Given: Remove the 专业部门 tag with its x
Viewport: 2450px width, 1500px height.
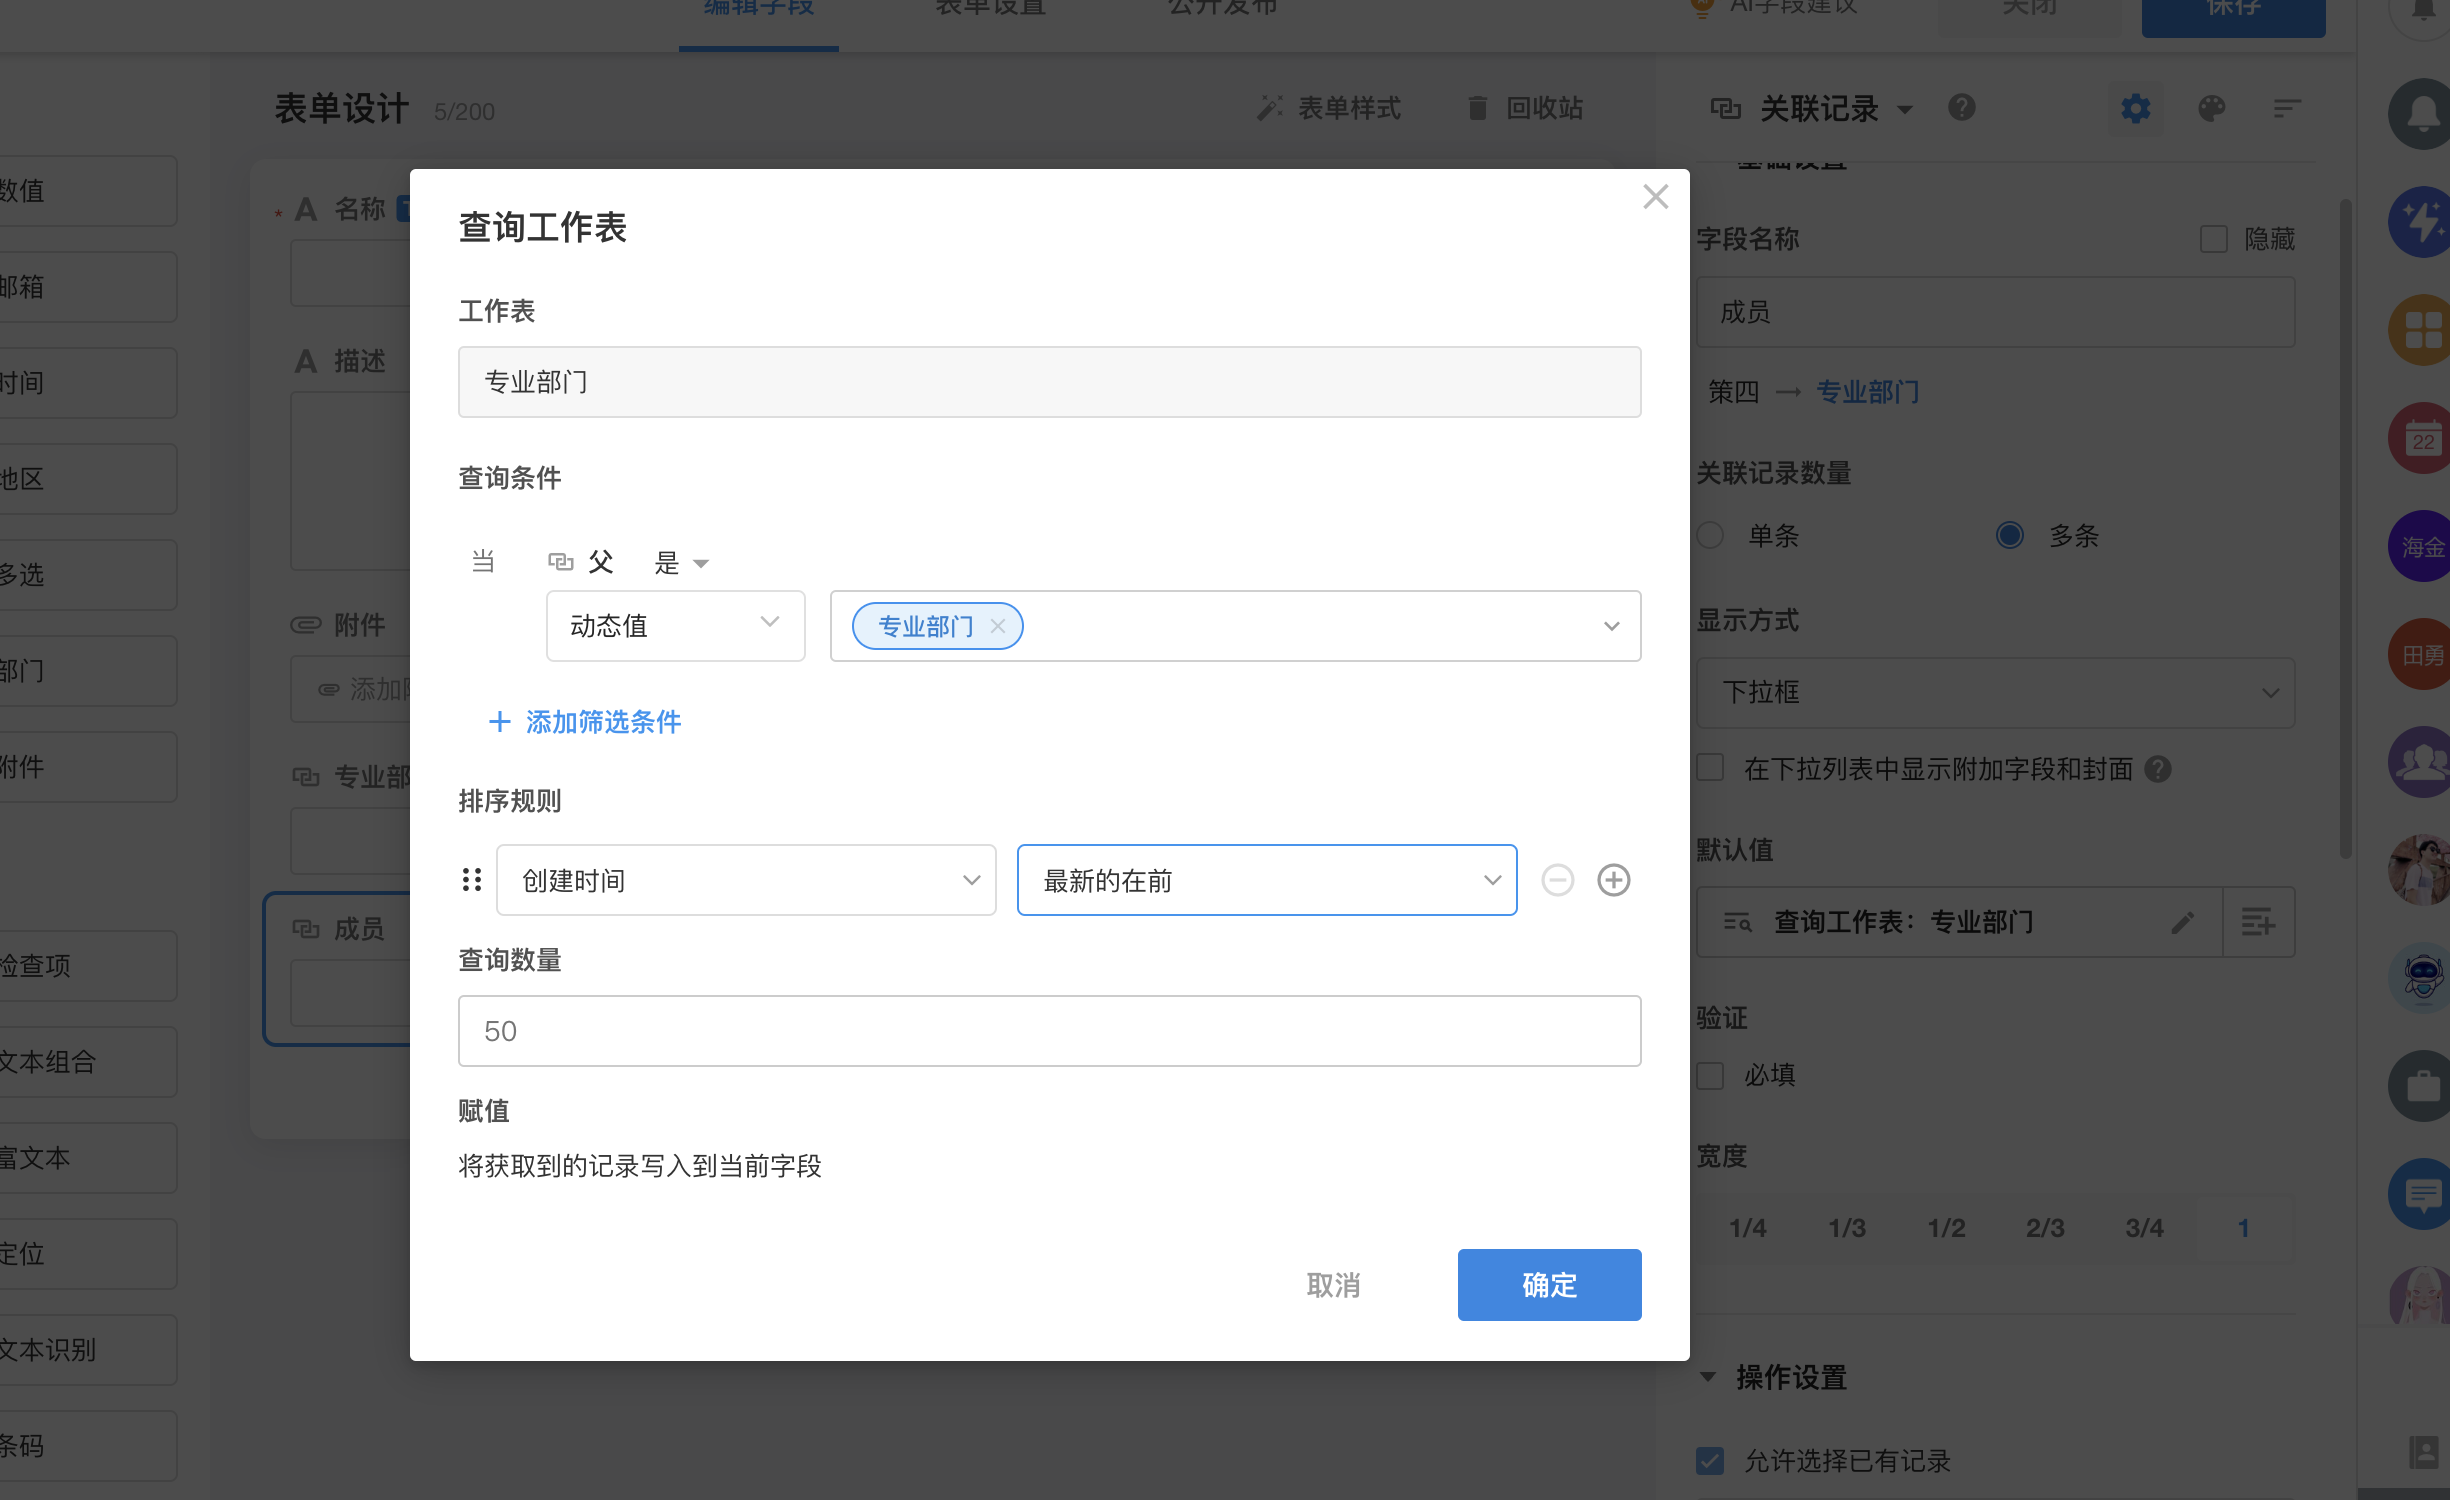Looking at the screenshot, I should tap(997, 626).
